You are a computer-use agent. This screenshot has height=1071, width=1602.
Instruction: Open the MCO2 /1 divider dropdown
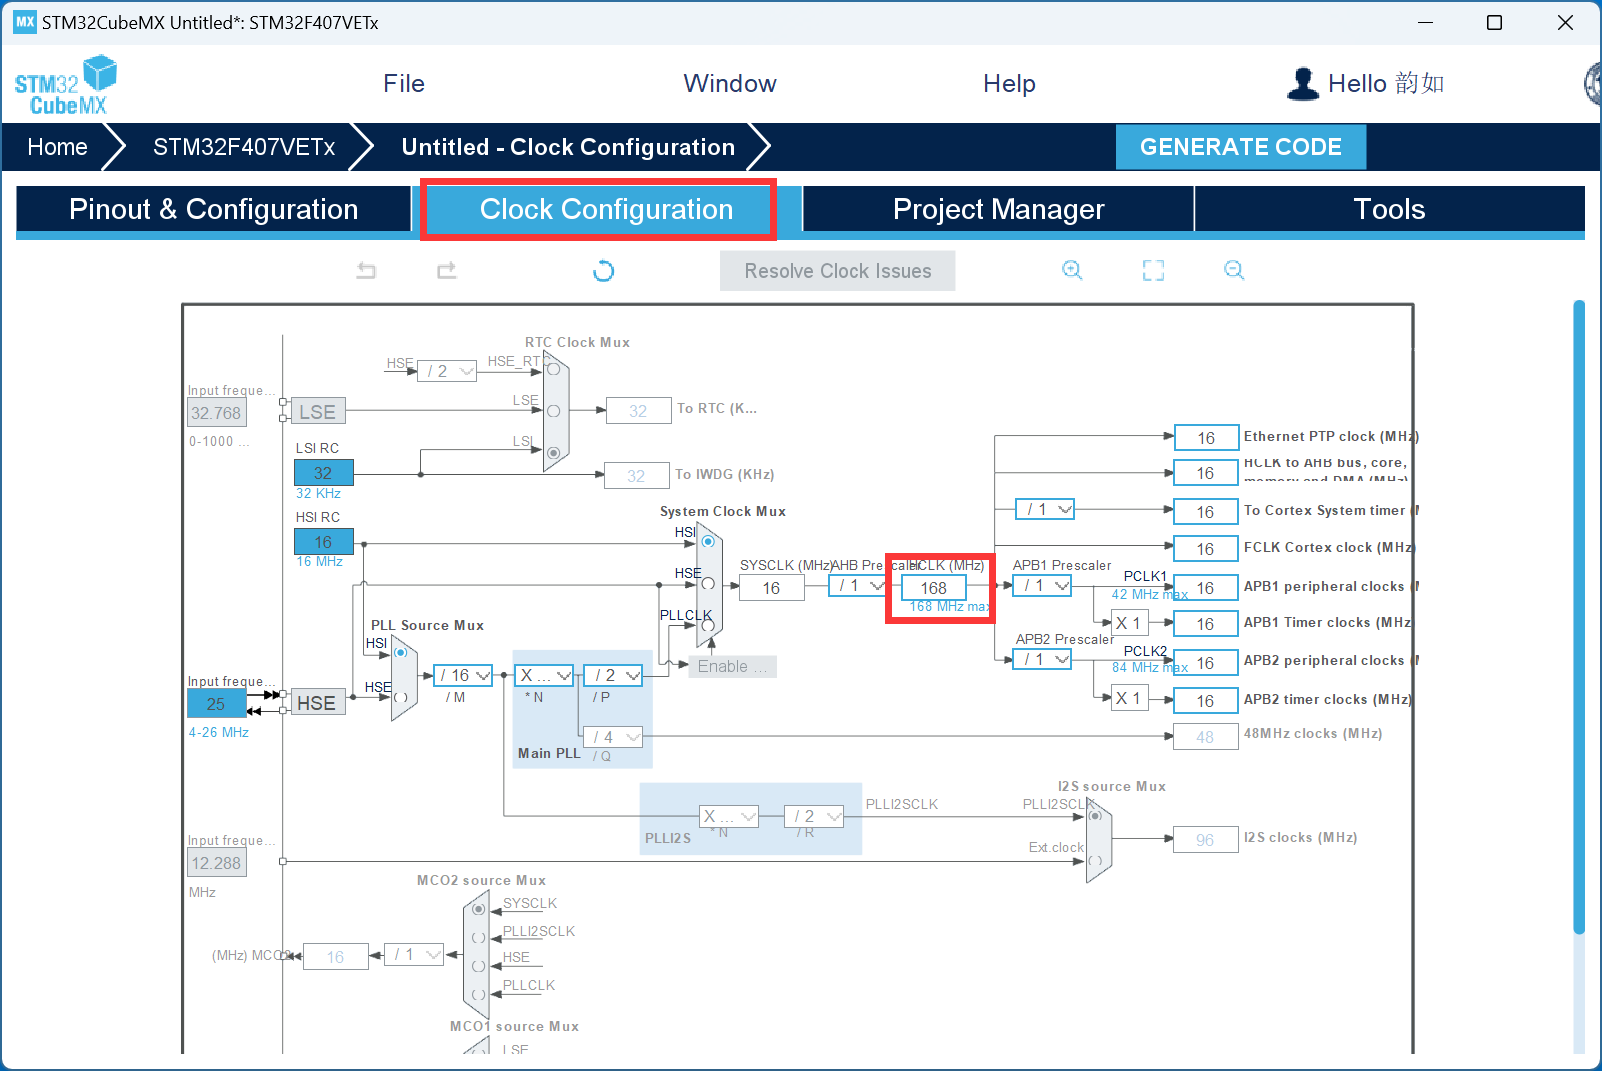tap(414, 955)
